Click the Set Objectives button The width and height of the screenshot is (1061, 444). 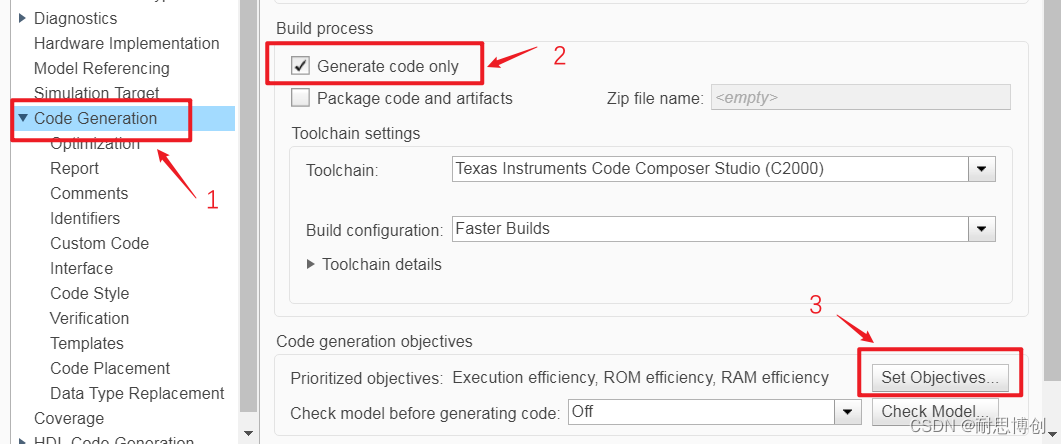tap(939, 378)
